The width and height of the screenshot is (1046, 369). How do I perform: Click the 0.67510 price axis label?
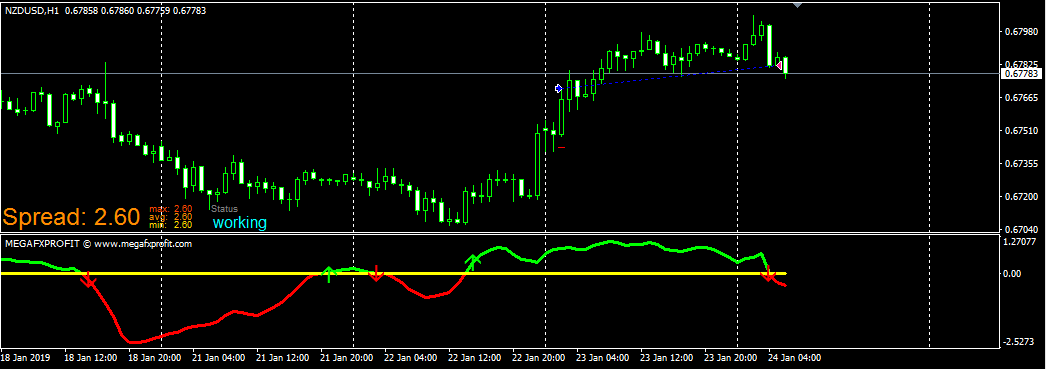[x=1021, y=131]
